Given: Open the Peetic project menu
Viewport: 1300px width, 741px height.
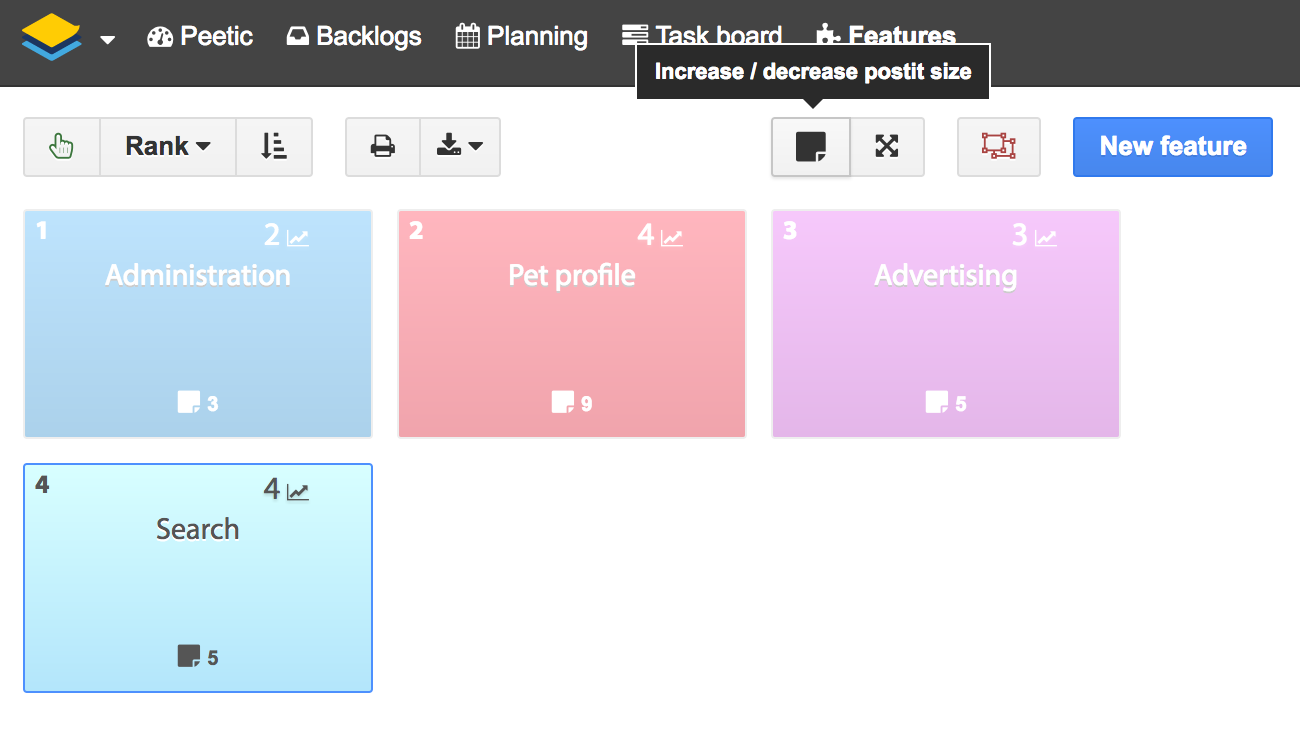Looking at the screenshot, I should 200,37.
